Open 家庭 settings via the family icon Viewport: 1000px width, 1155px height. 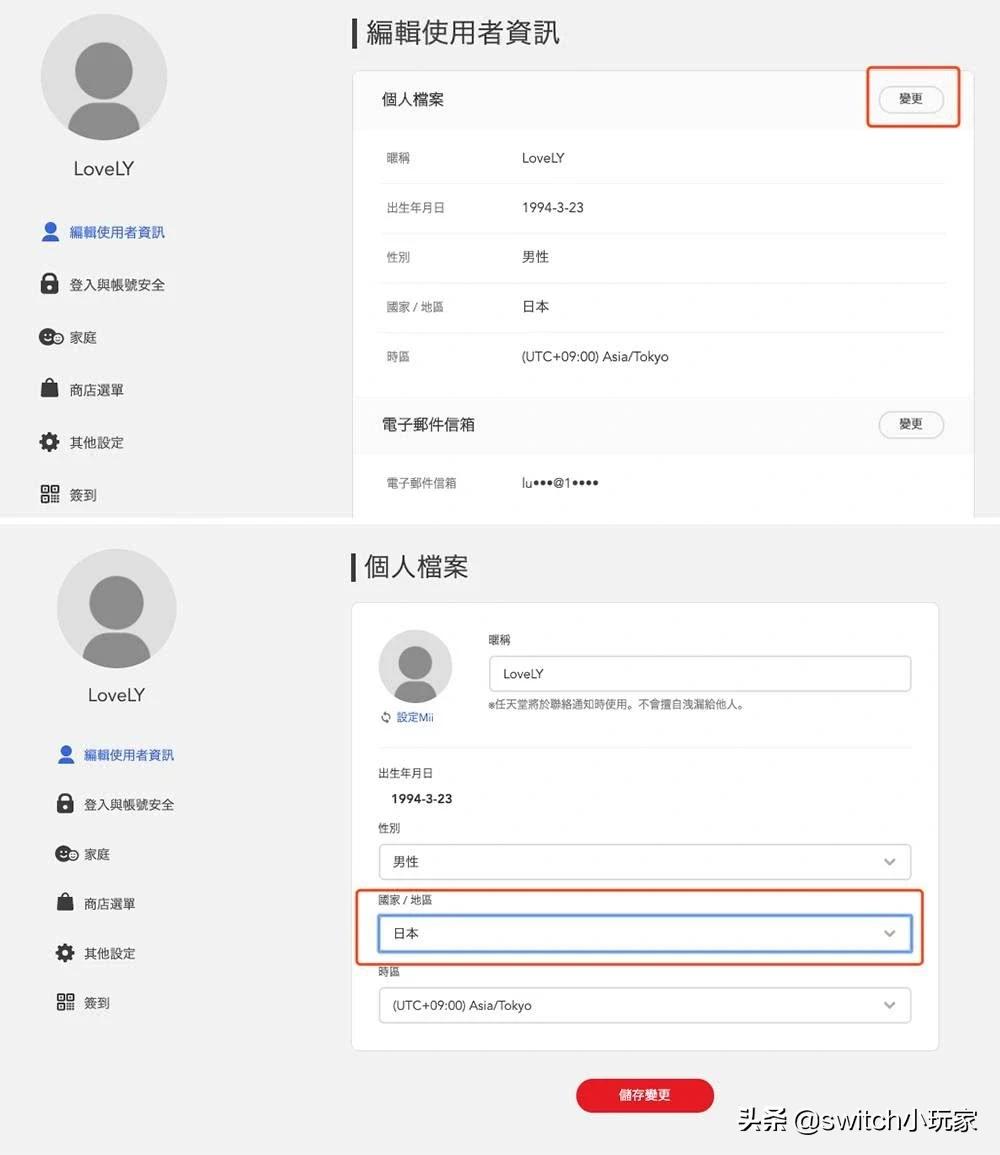(49, 337)
